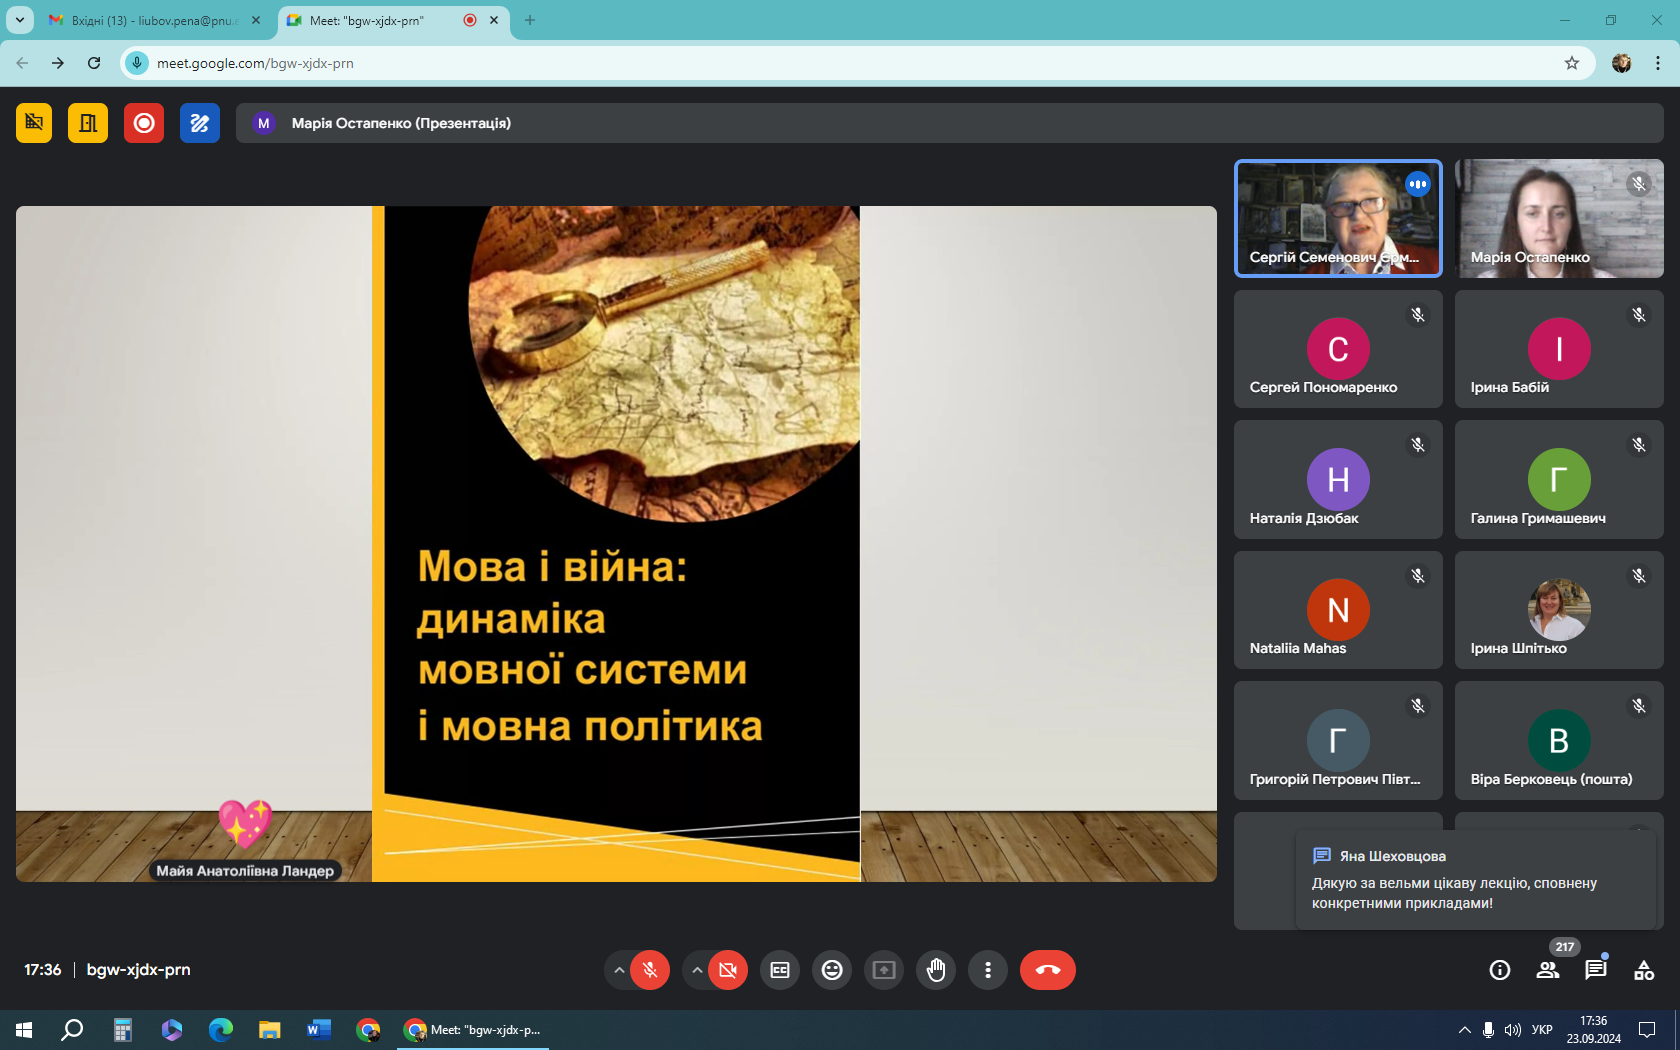
Task: Click the red record extension icon
Action: 144,123
